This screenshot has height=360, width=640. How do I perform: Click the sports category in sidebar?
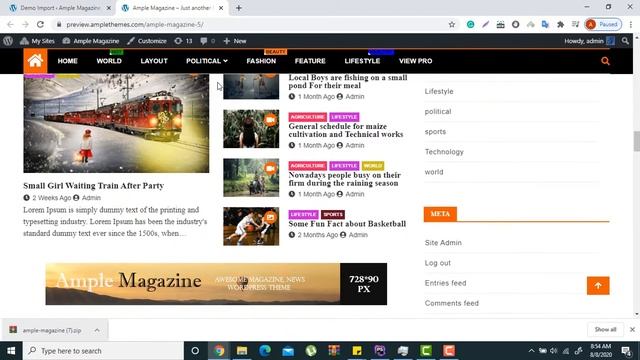click(x=435, y=132)
